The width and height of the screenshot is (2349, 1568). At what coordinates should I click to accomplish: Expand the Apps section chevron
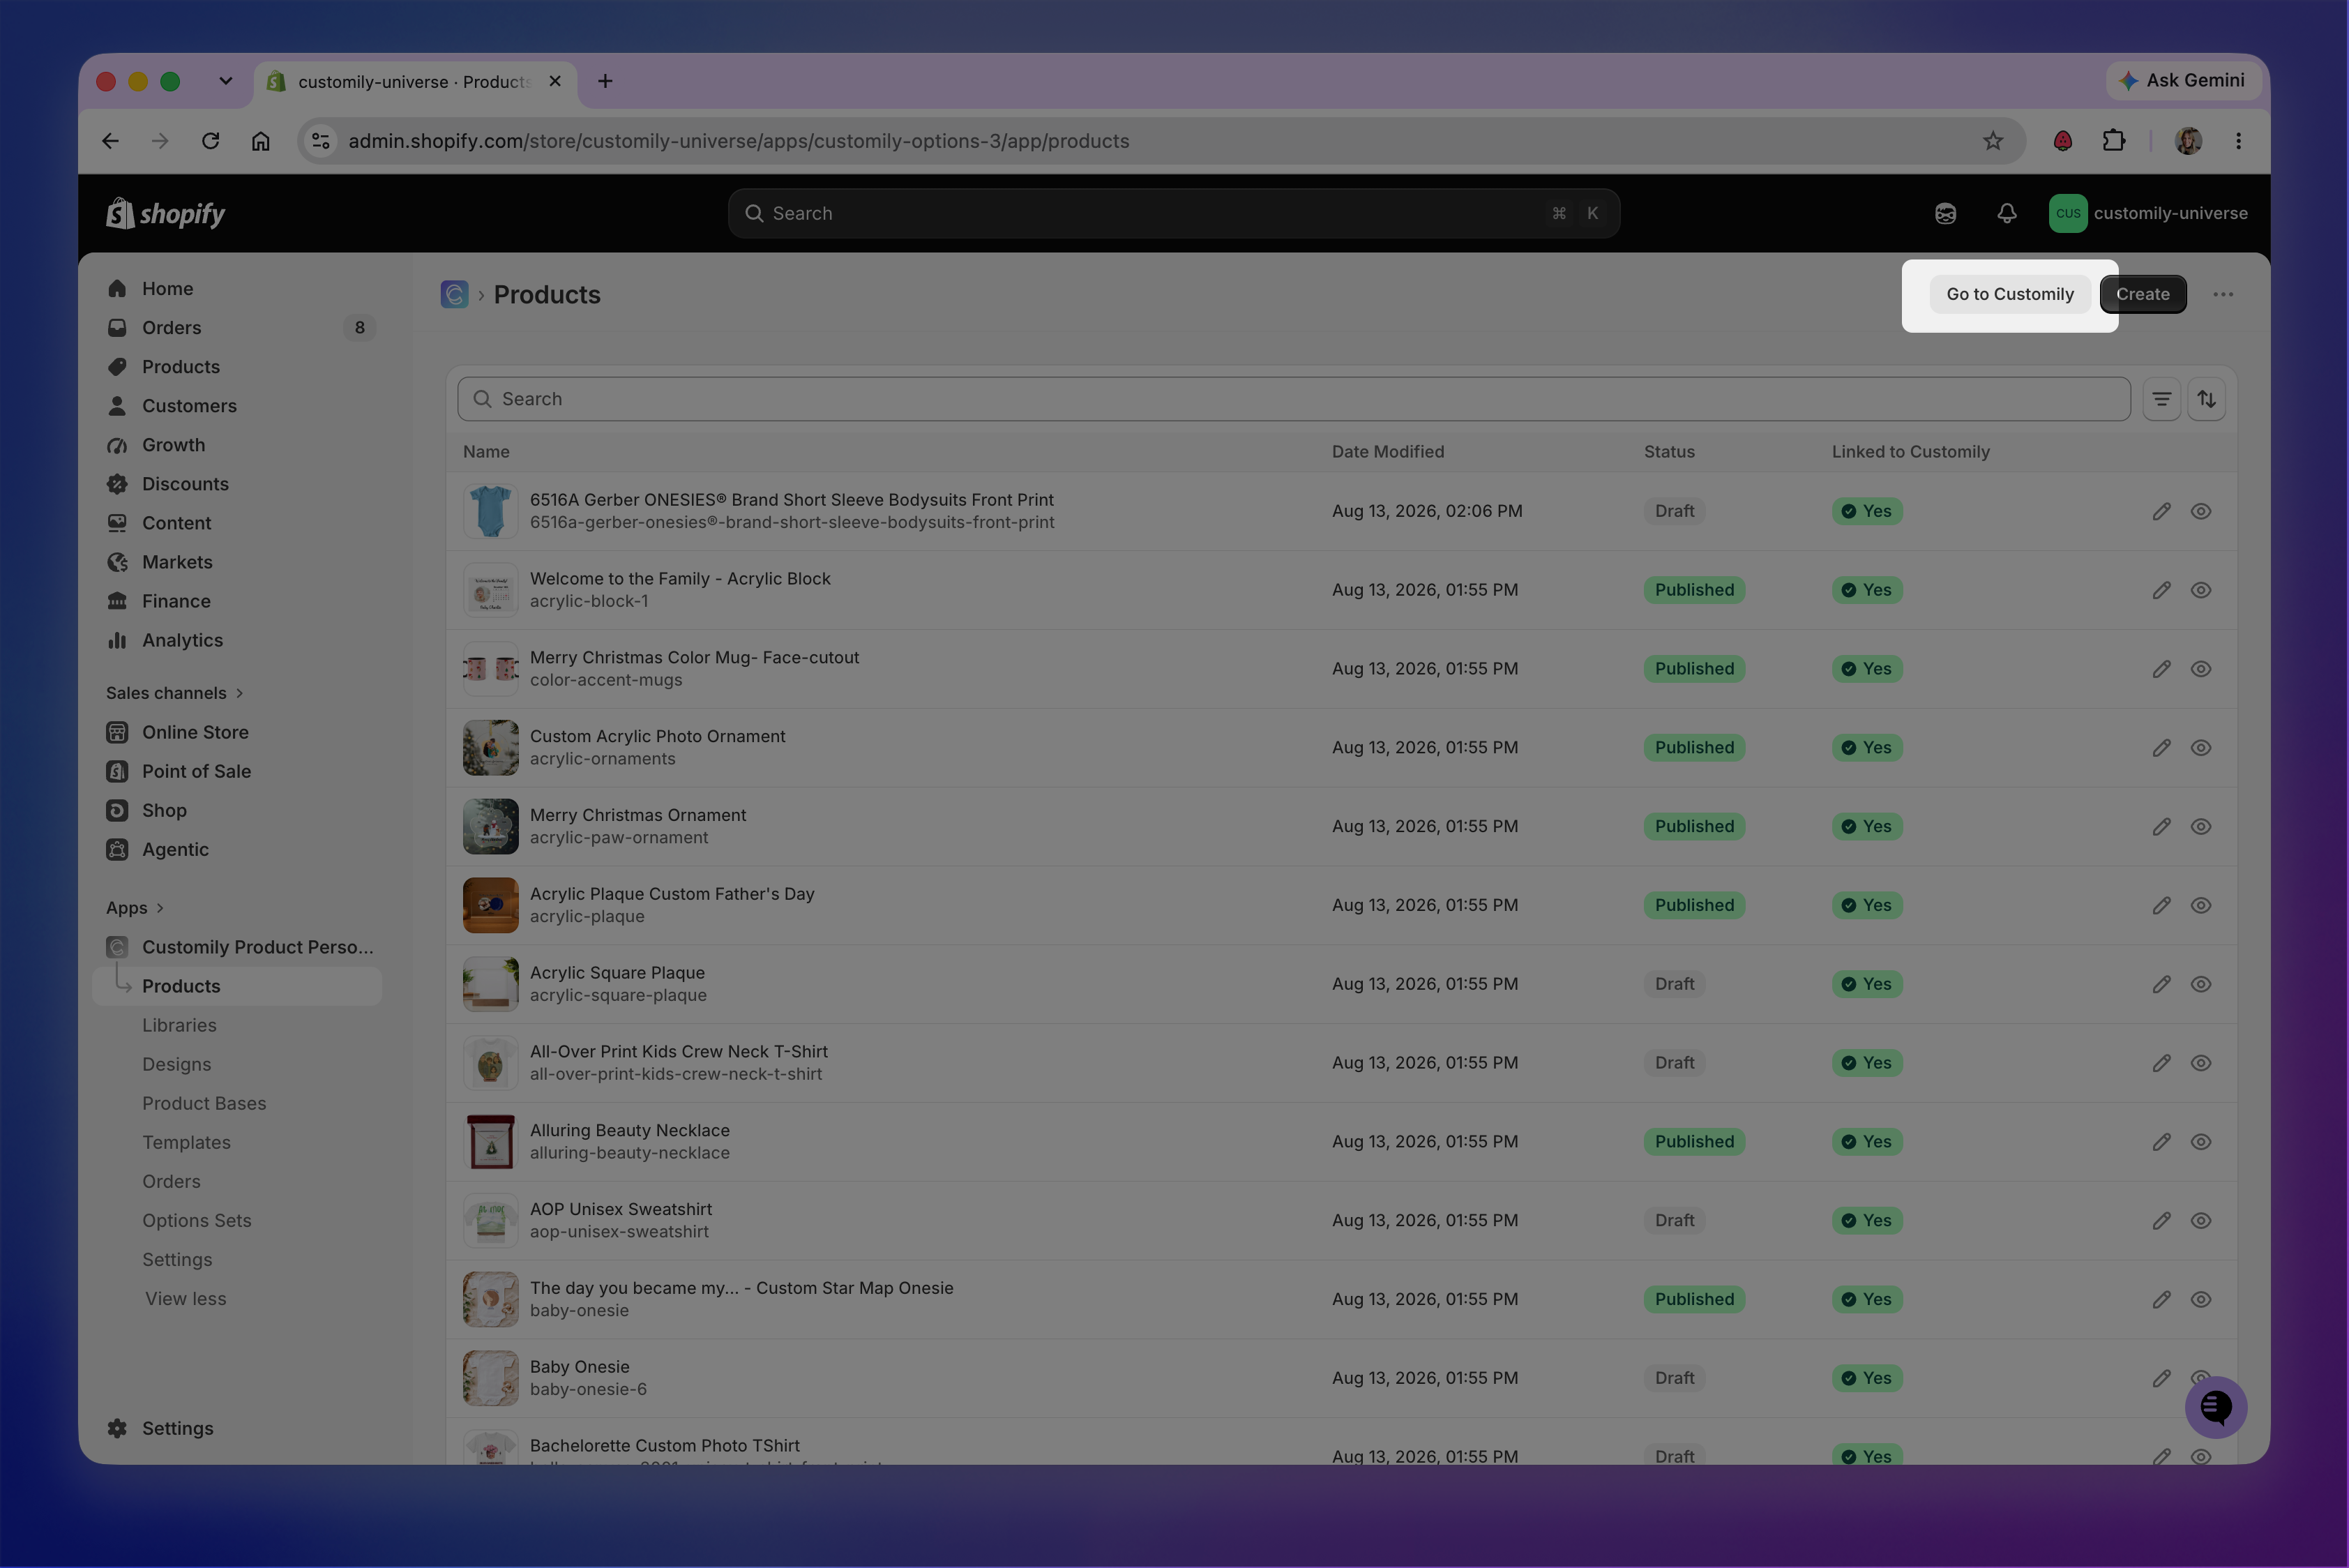(160, 908)
